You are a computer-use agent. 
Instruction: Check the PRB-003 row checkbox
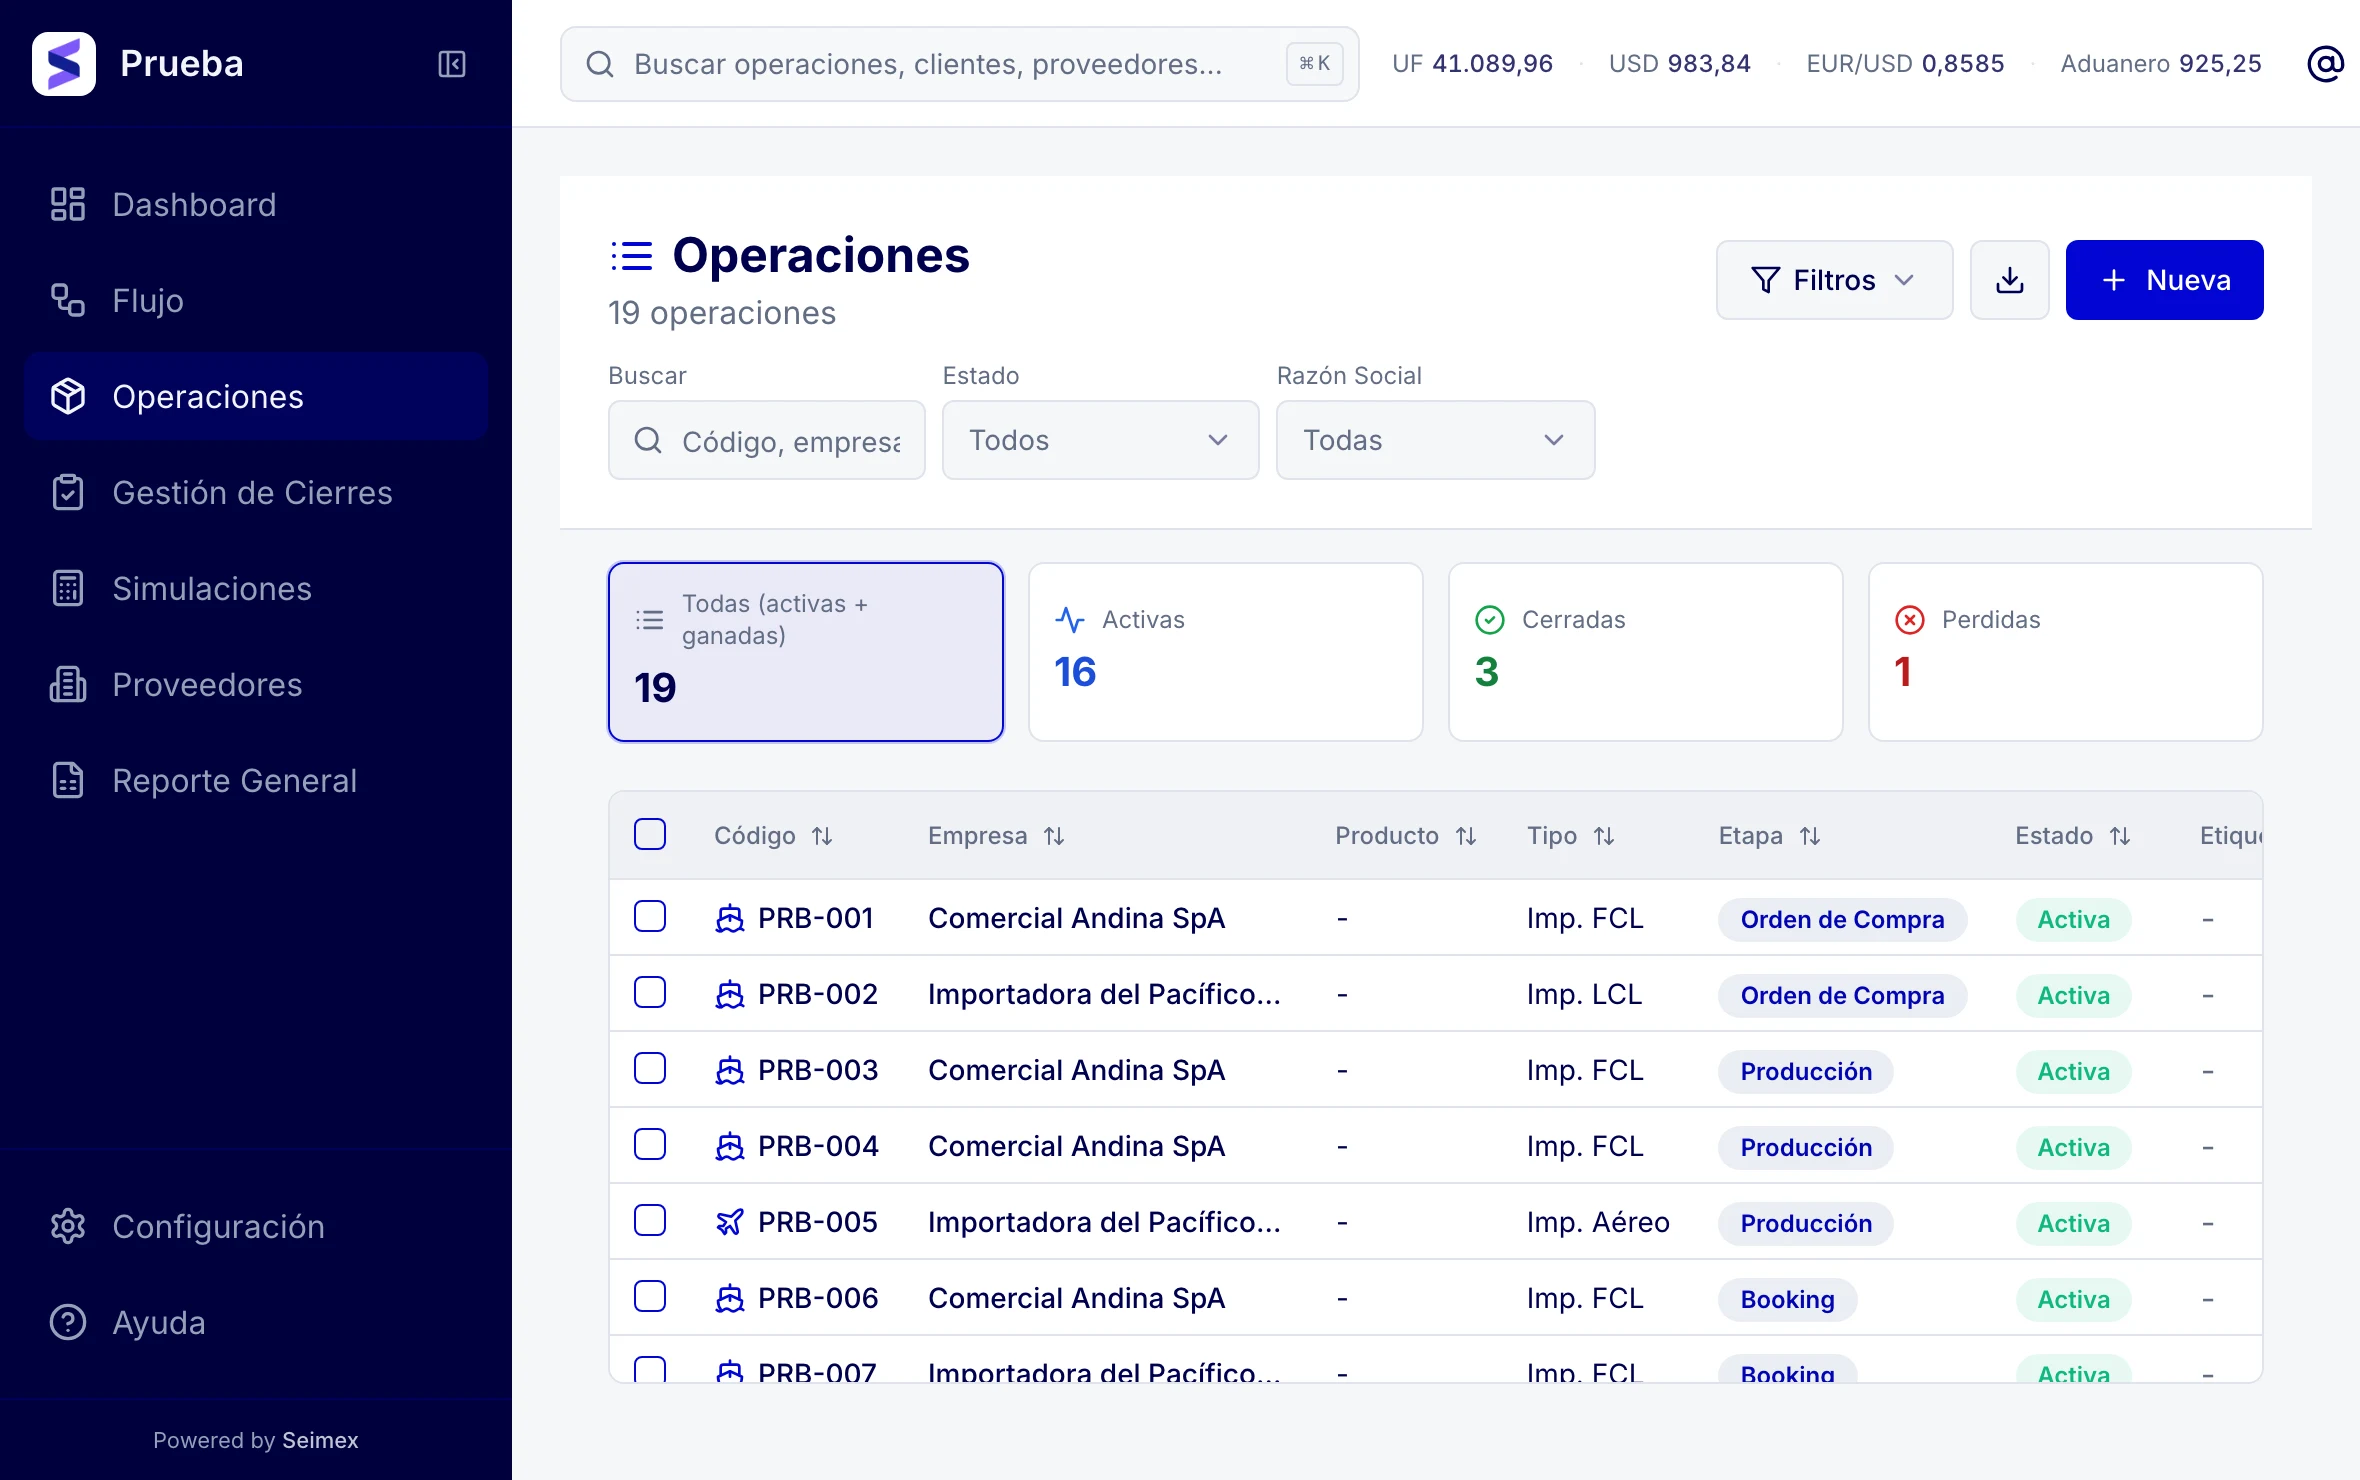click(x=650, y=1068)
